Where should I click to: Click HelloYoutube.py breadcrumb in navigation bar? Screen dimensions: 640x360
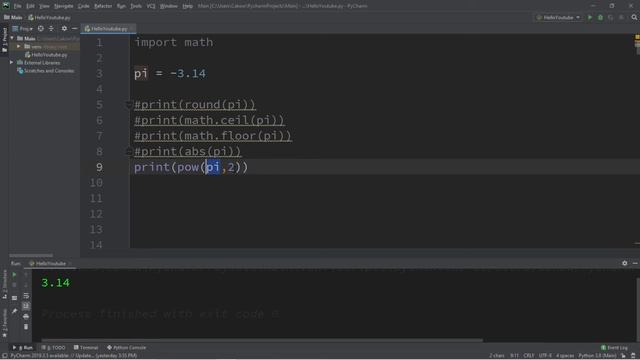pyautogui.click(x=49, y=18)
